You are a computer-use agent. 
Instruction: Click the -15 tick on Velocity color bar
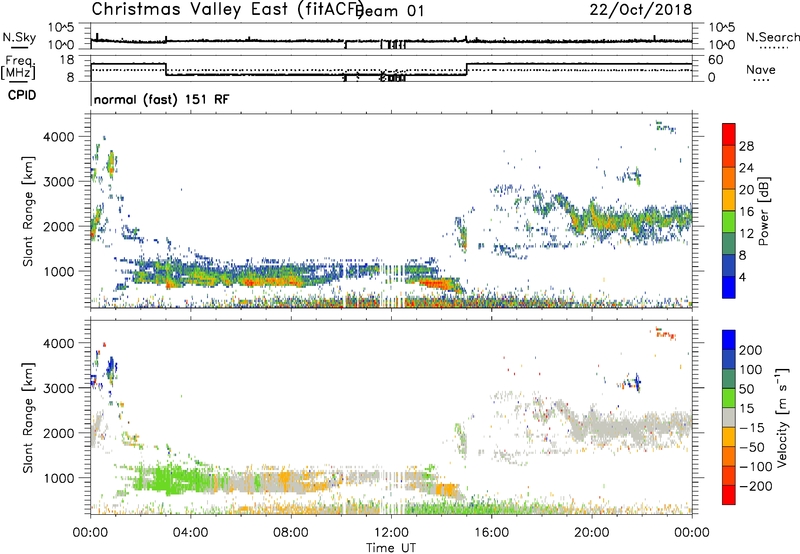752,427
